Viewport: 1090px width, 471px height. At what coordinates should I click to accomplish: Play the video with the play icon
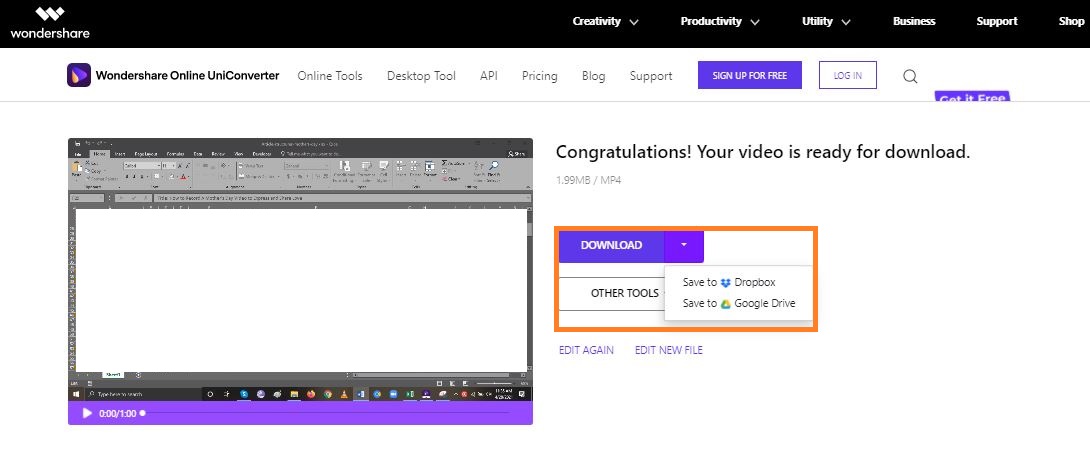coord(87,413)
